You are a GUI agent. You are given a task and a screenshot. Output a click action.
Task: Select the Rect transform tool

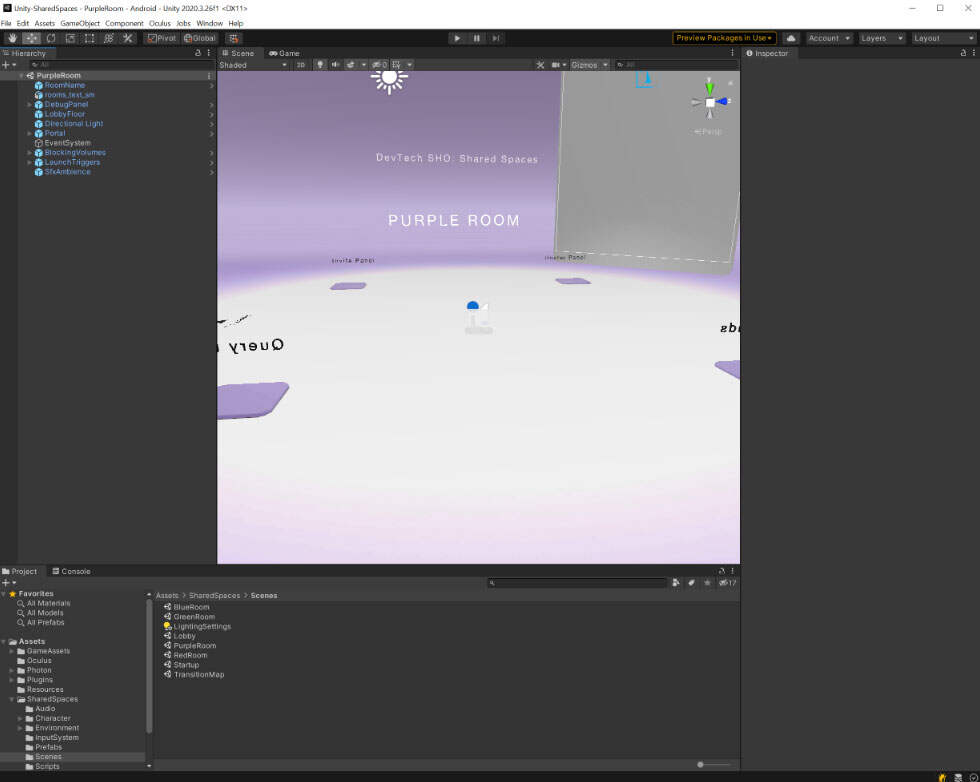click(x=90, y=38)
